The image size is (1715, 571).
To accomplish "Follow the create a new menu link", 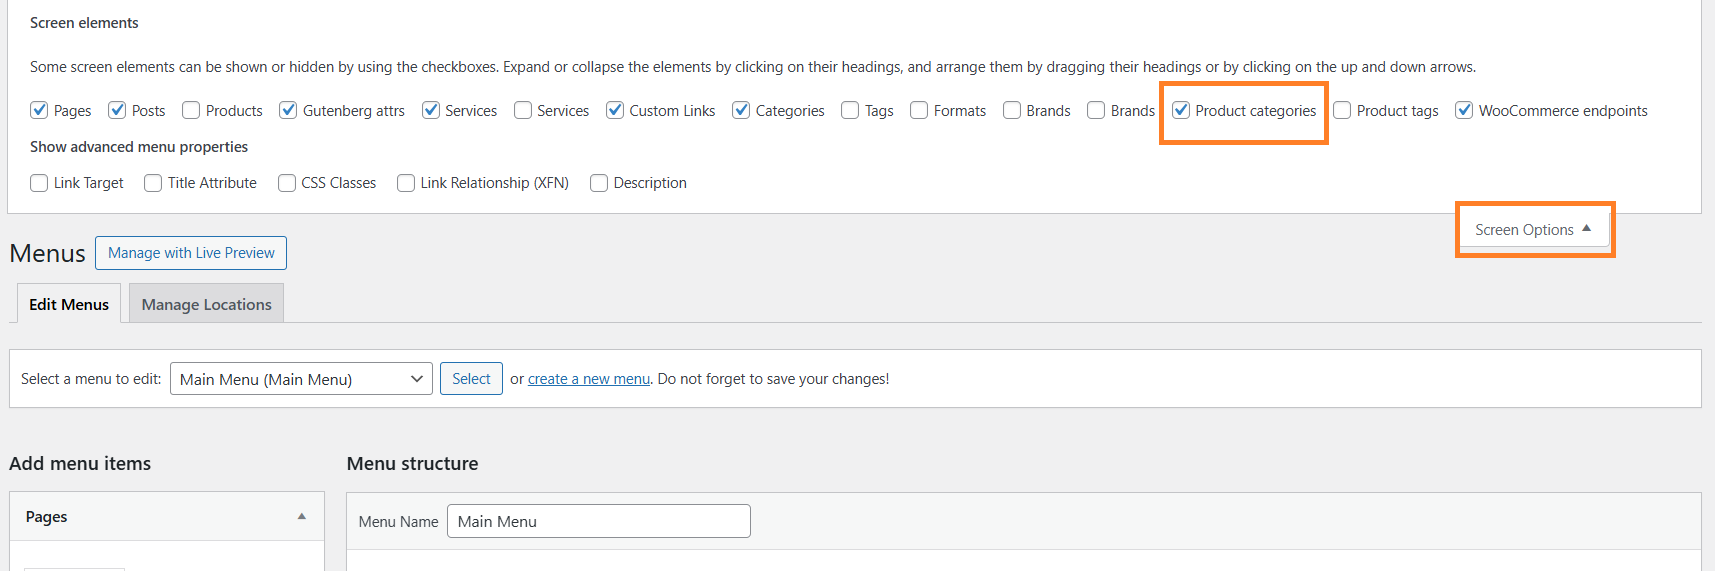I will tap(588, 379).
